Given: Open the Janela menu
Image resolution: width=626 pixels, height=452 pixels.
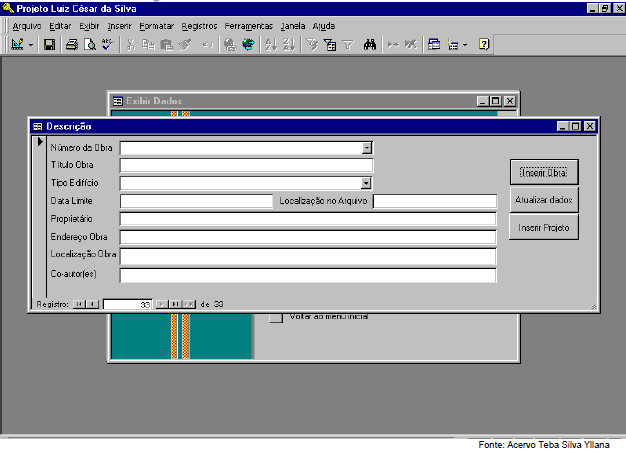Looking at the screenshot, I should (x=293, y=26).
